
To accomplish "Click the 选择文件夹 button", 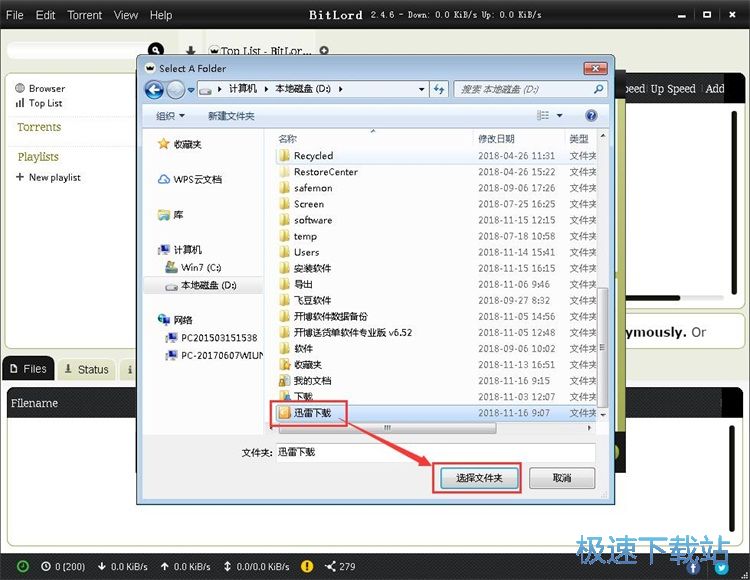I will 479,478.
